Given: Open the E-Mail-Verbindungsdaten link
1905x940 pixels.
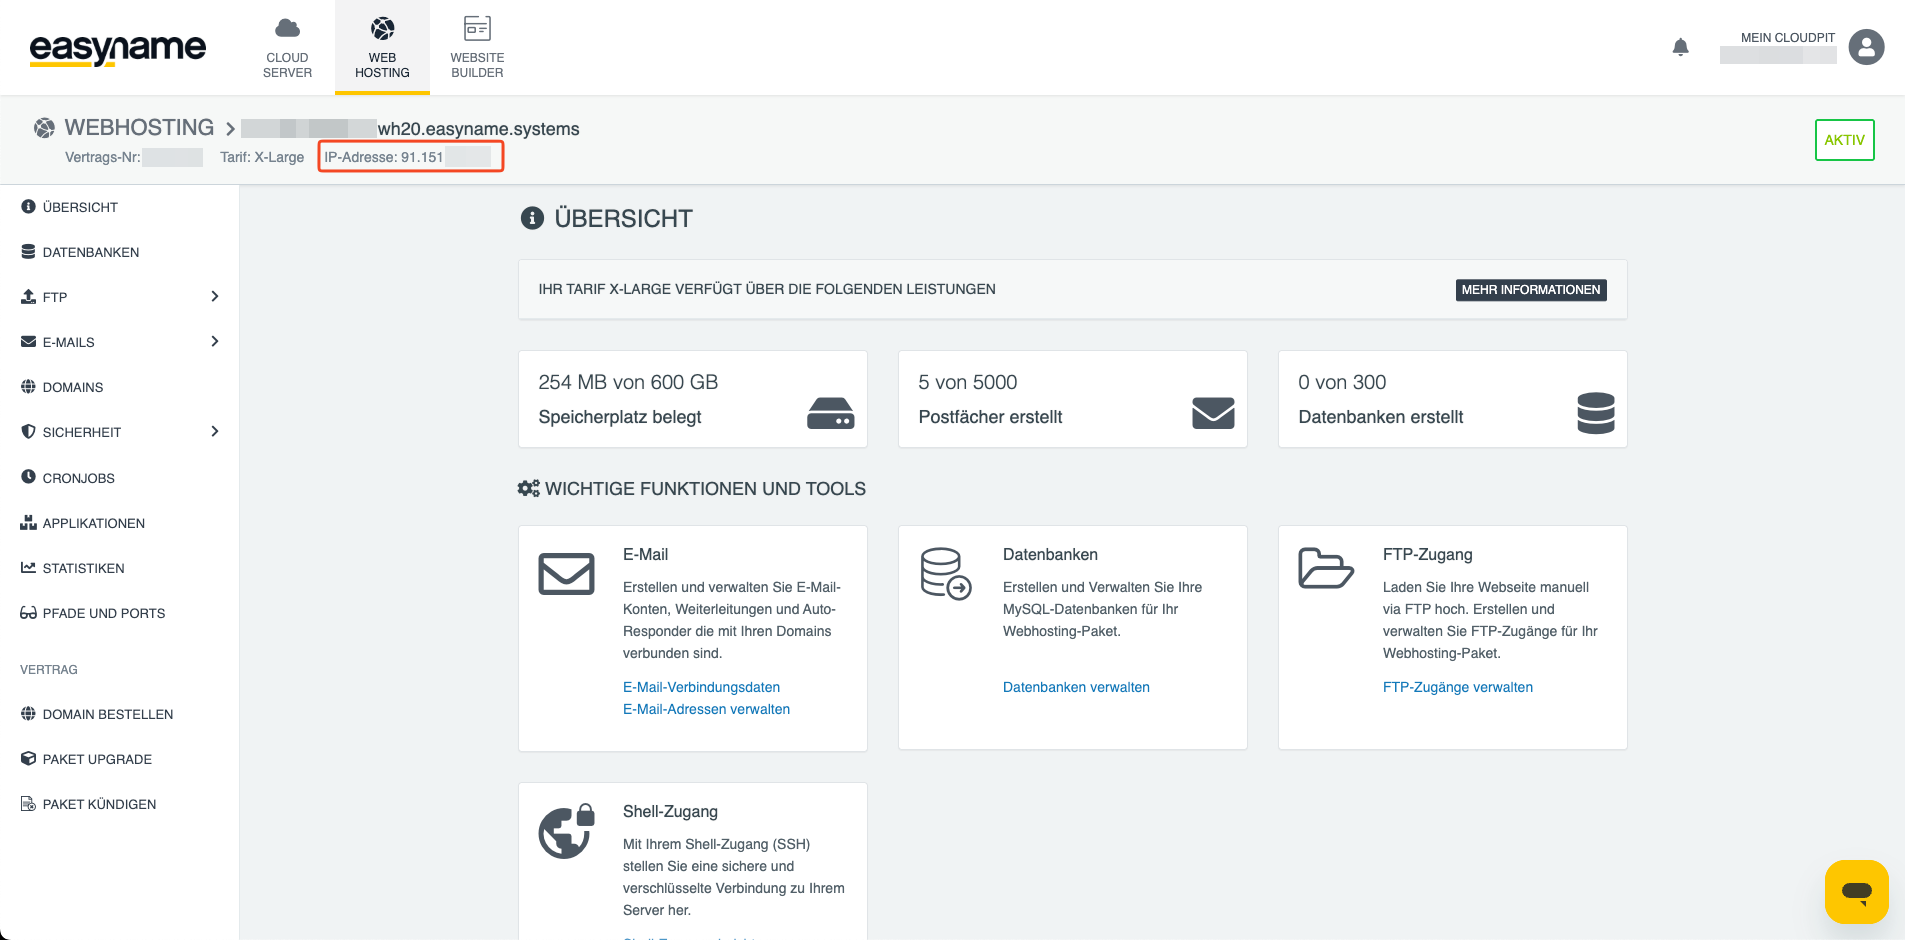Looking at the screenshot, I should (701, 687).
